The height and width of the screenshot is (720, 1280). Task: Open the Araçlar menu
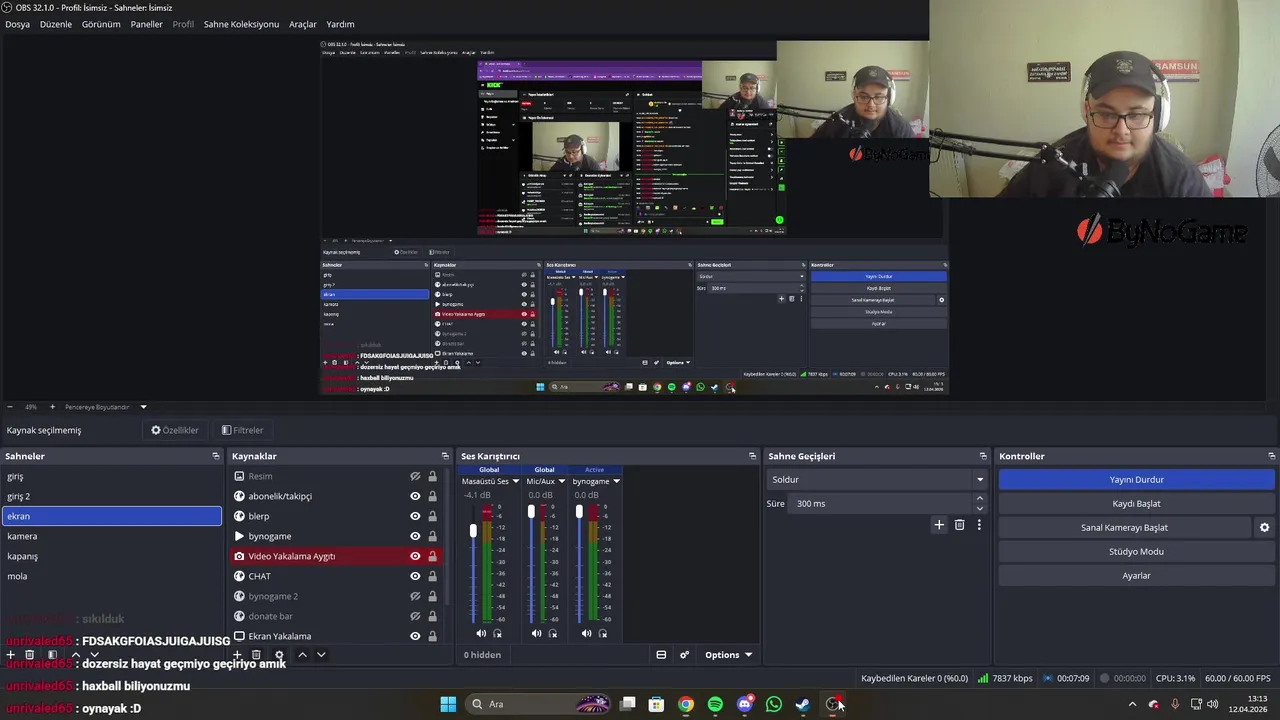[303, 24]
